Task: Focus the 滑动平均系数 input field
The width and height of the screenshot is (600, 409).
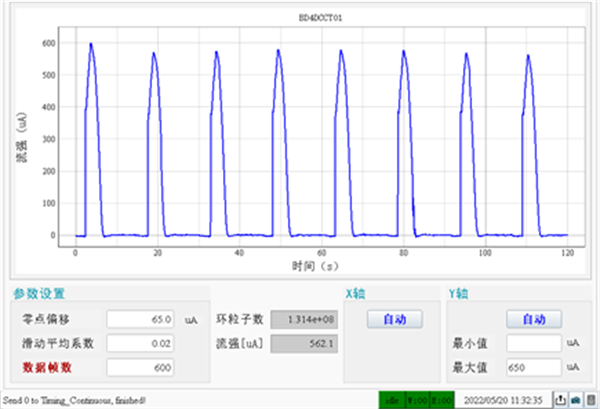Action: (x=140, y=344)
